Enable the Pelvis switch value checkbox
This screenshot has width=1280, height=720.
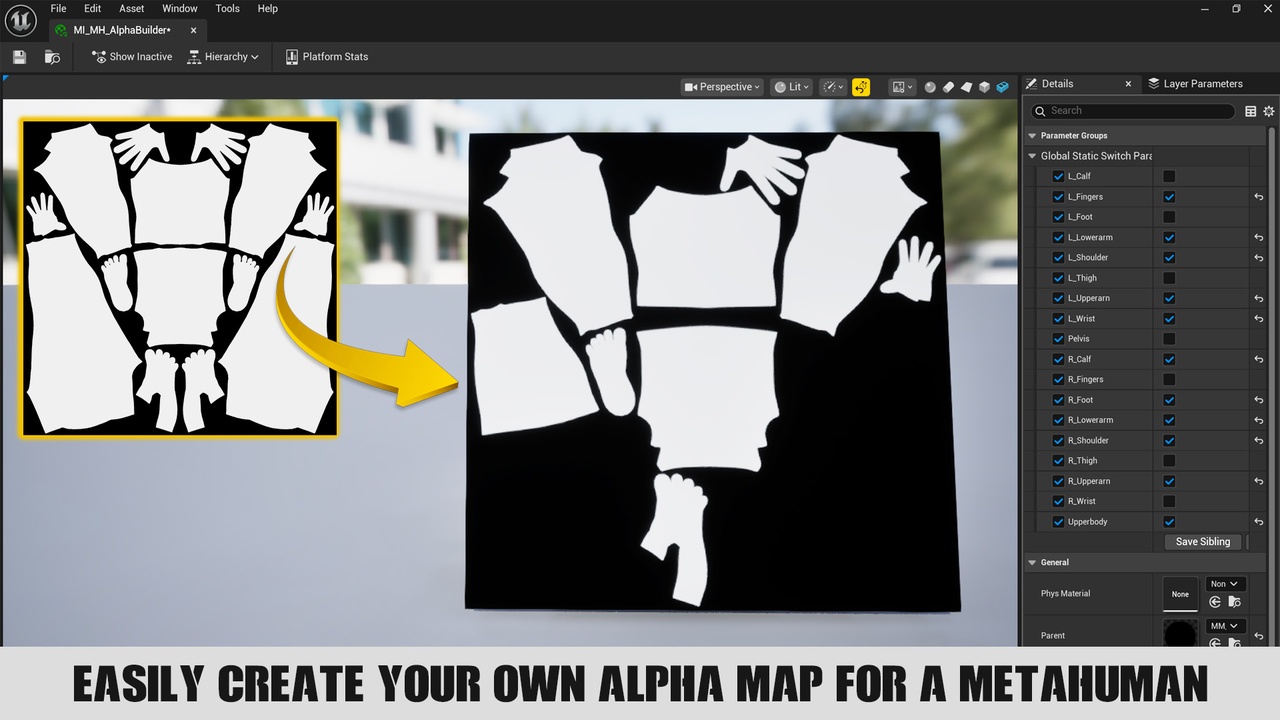[x=1169, y=339]
